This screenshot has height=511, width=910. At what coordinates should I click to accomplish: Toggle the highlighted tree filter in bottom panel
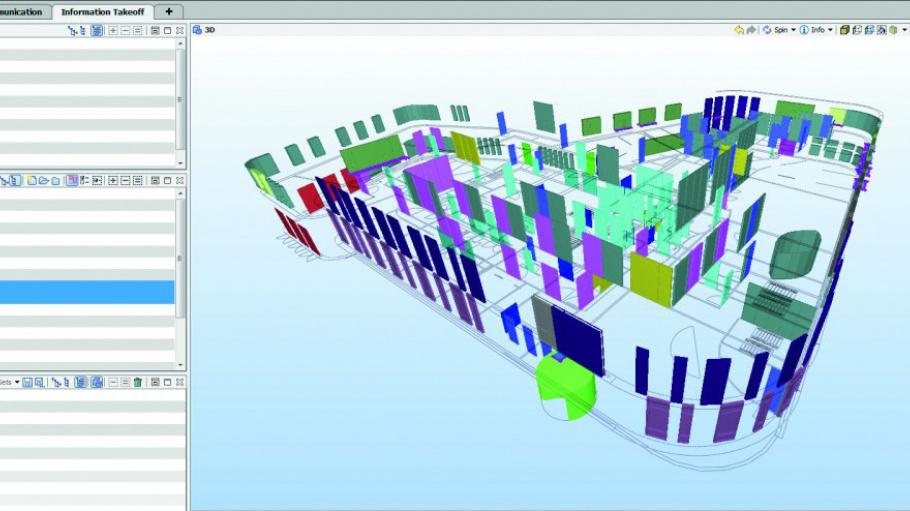(x=80, y=382)
